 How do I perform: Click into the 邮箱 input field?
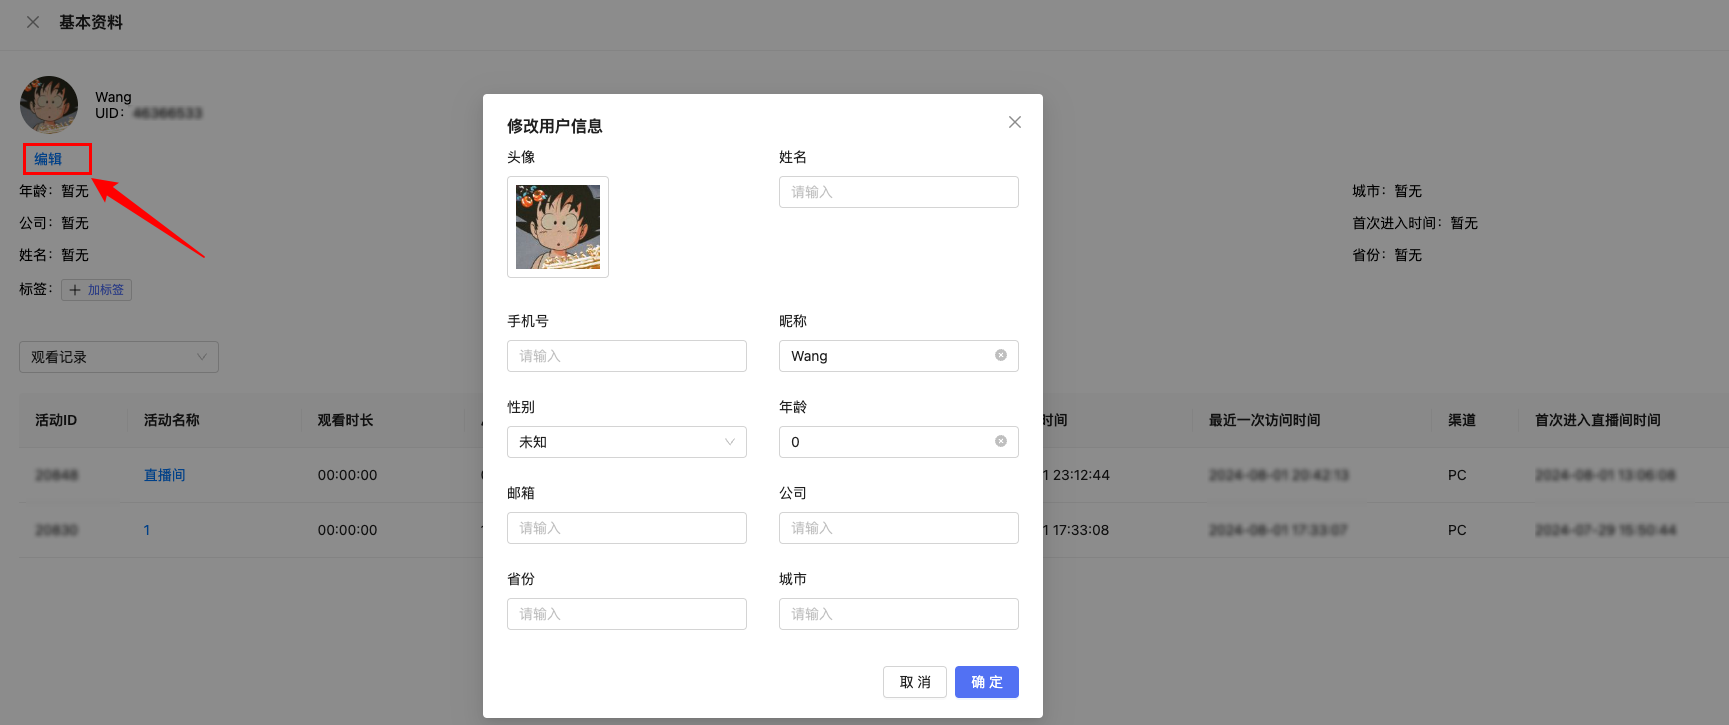pyautogui.click(x=626, y=528)
